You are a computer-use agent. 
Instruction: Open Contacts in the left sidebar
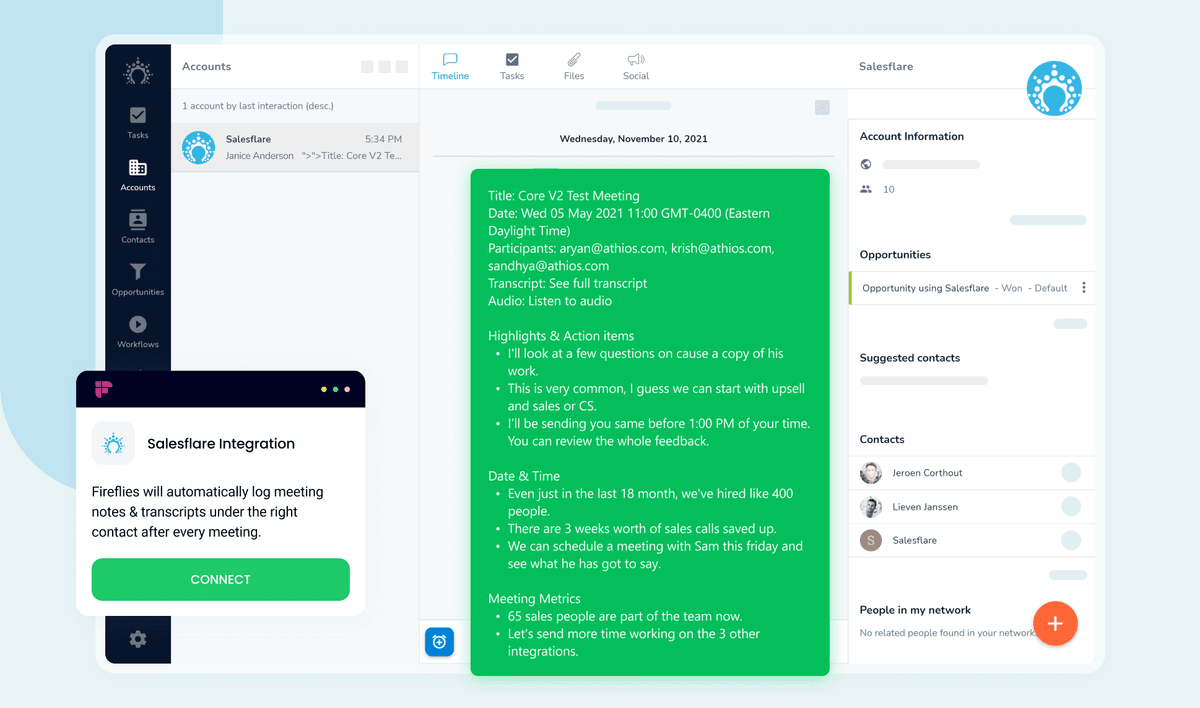coord(138,227)
